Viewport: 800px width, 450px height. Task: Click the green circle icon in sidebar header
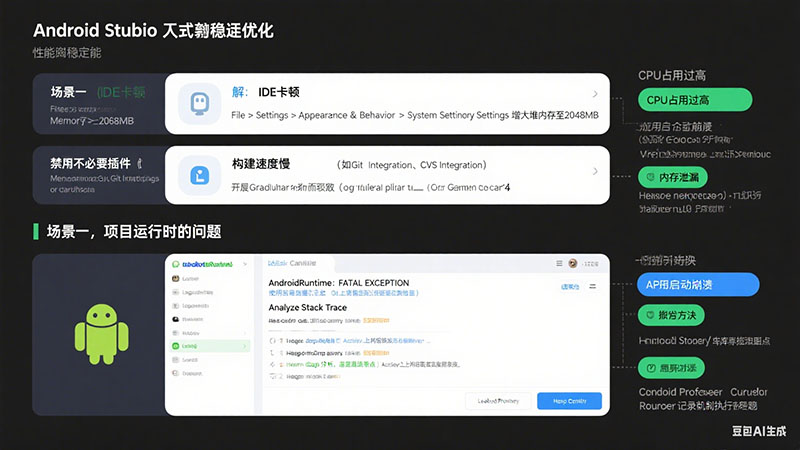coord(176,264)
